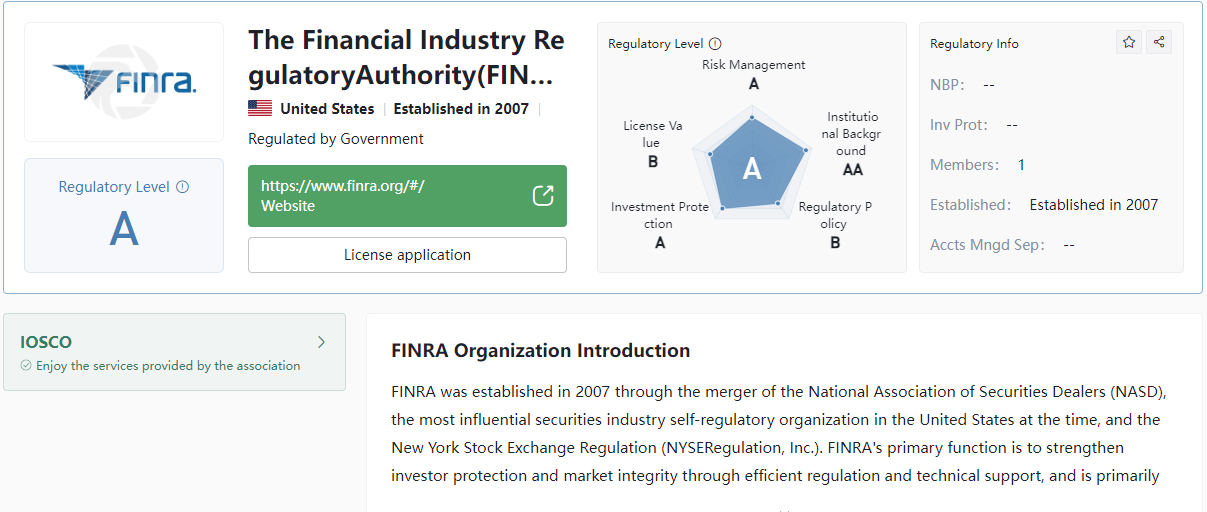Click the License application button
Viewport: 1207px width, 512px height.
pos(407,255)
